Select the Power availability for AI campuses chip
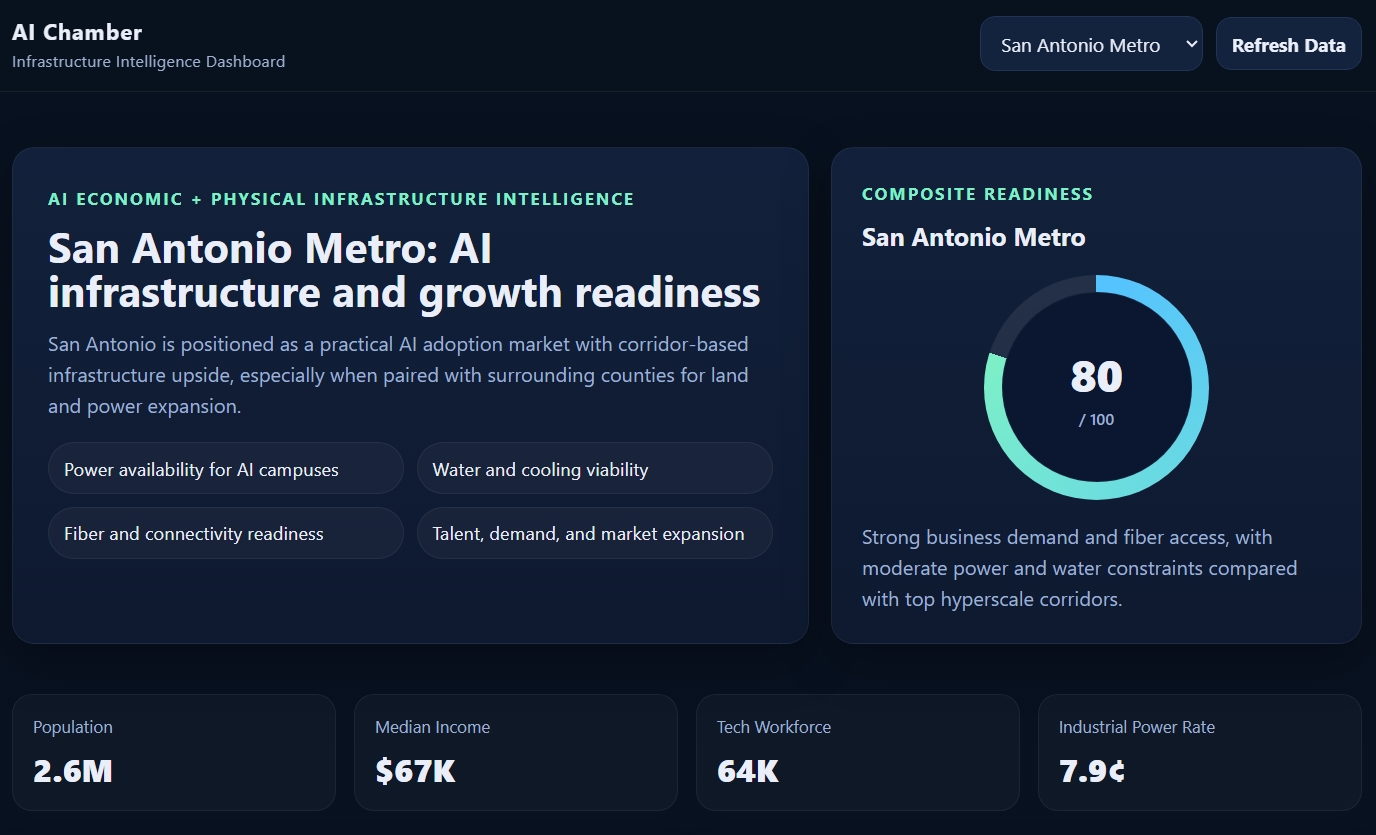 225,468
